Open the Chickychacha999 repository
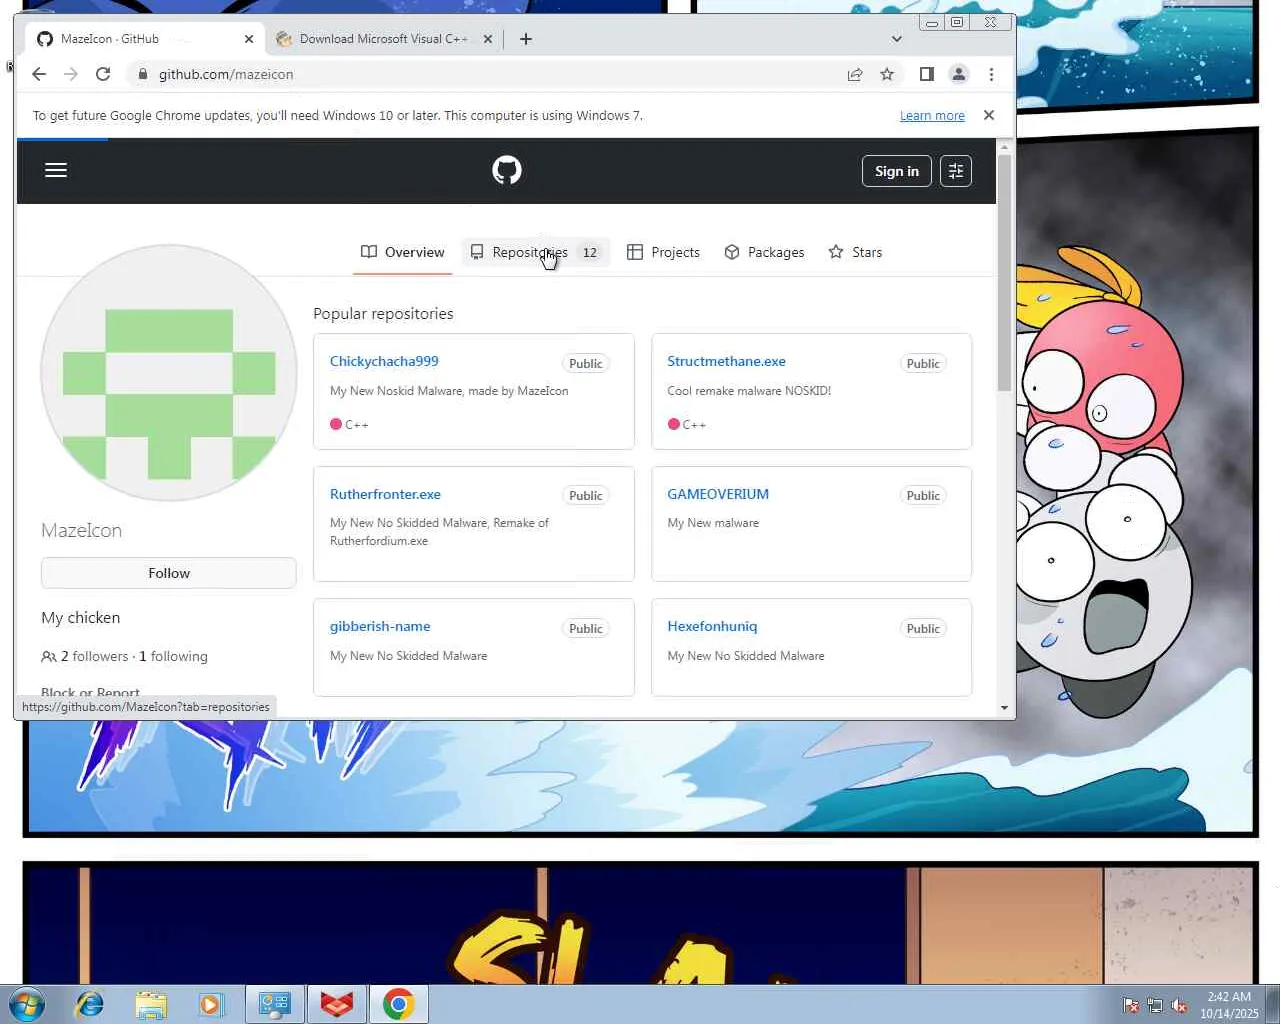The height and width of the screenshot is (1024, 1280). 384,361
